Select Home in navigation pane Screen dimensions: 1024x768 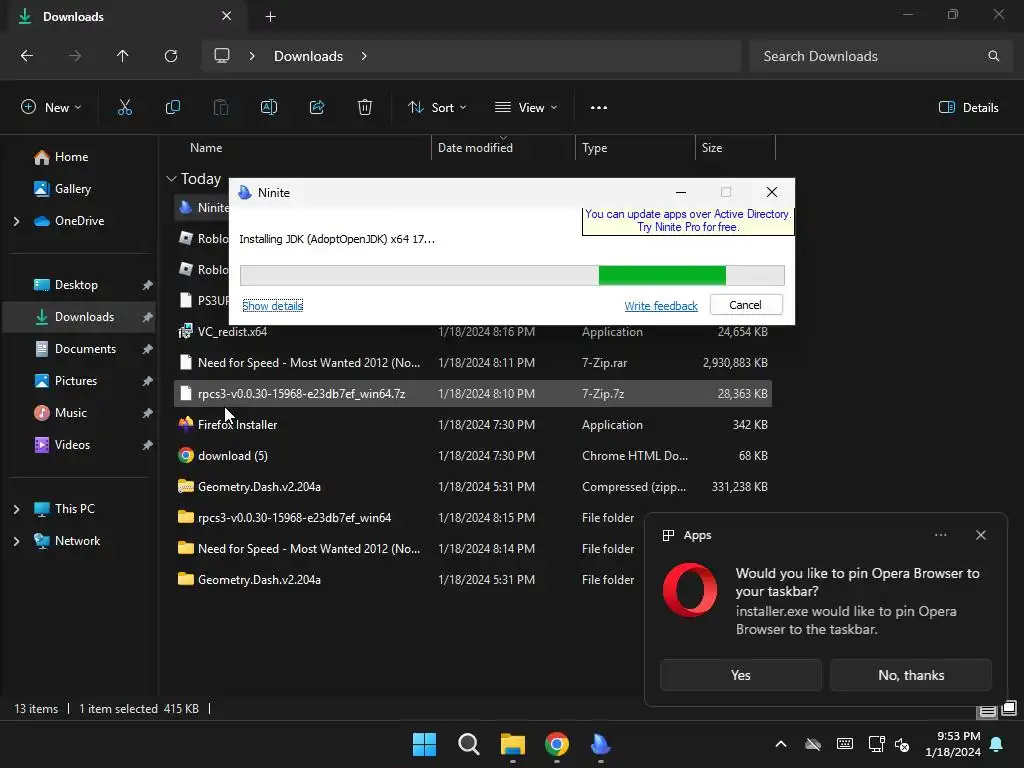[71, 157]
